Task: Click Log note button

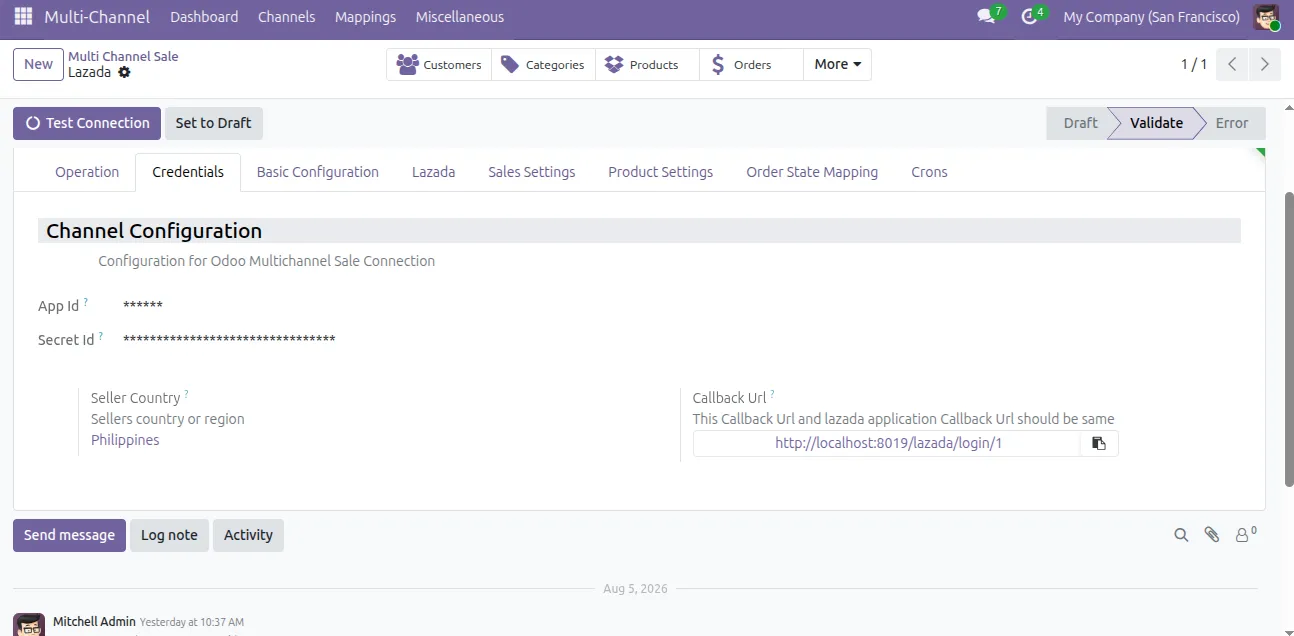Action: click(x=169, y=535)
